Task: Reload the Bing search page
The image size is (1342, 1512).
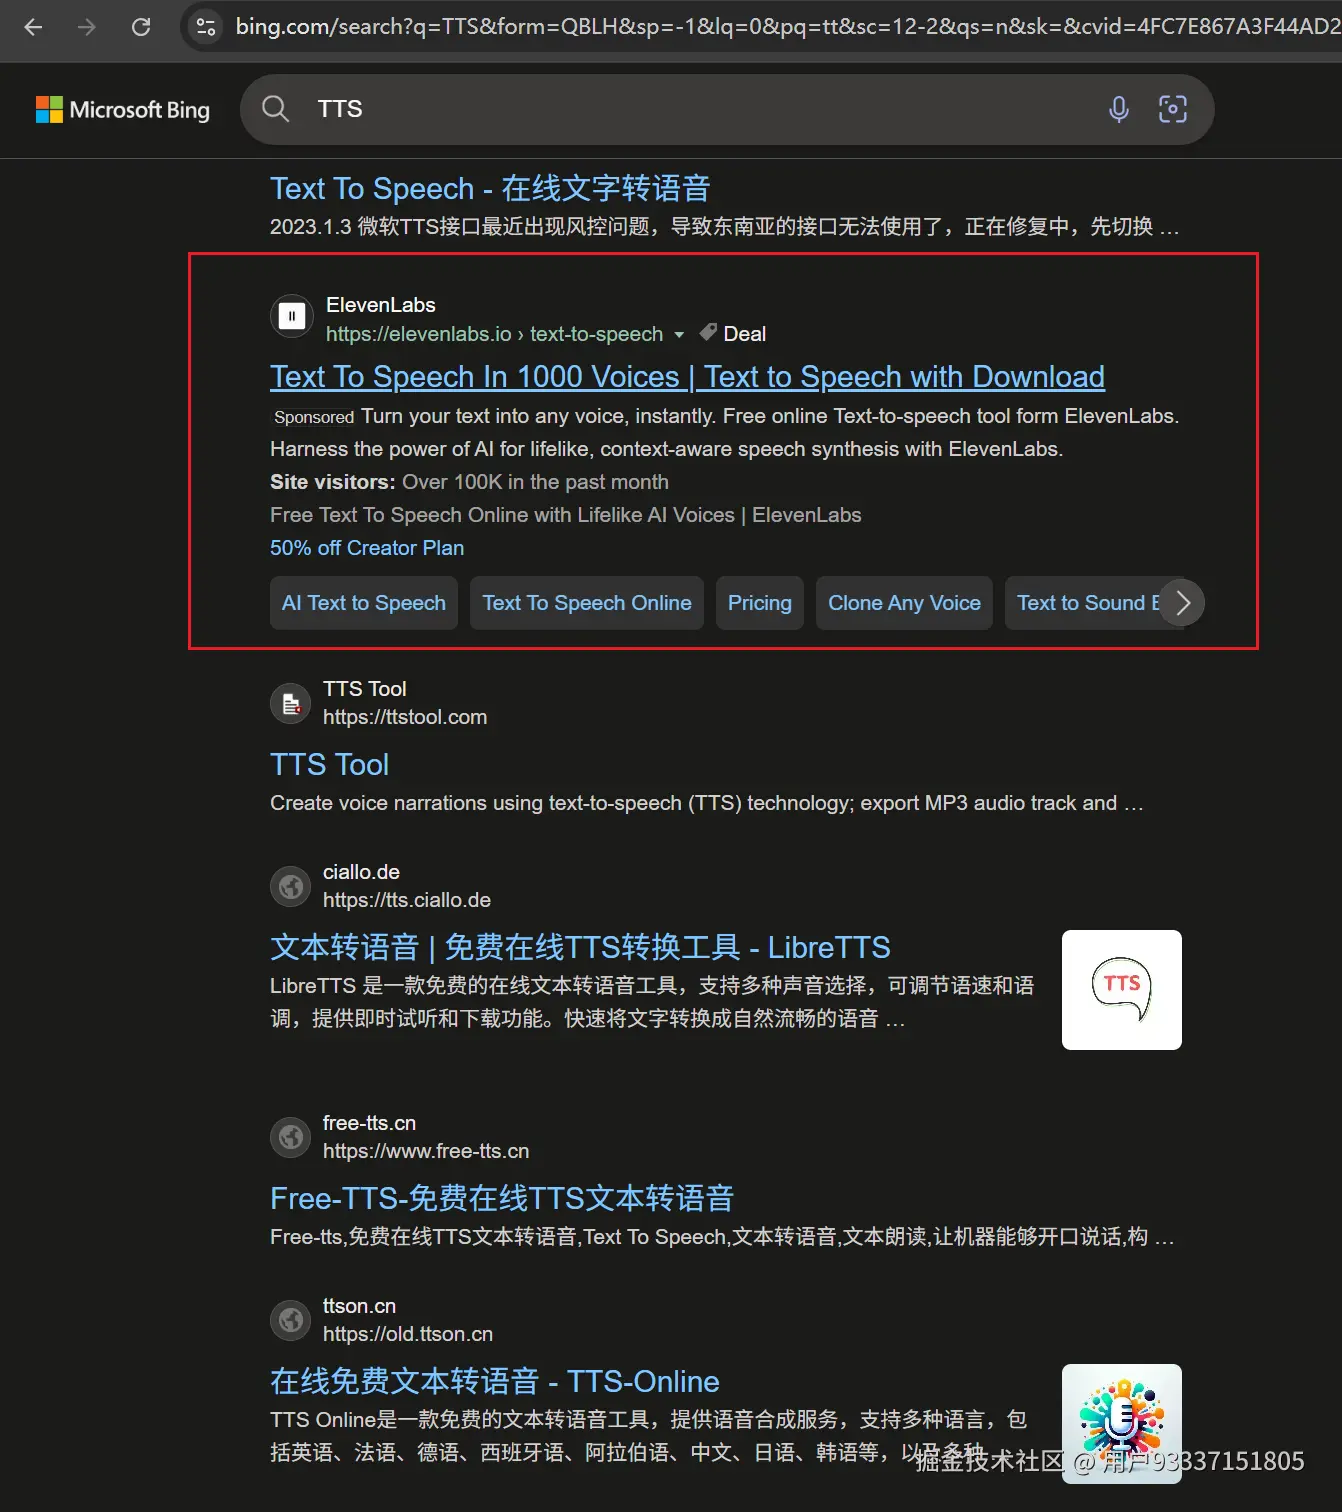Action: (x=141, y=27)
